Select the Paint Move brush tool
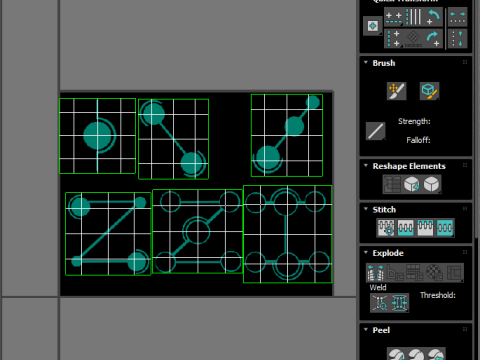The width and height of the screenshot is (480, 360). pyautogui.click(x=397, y=91)
